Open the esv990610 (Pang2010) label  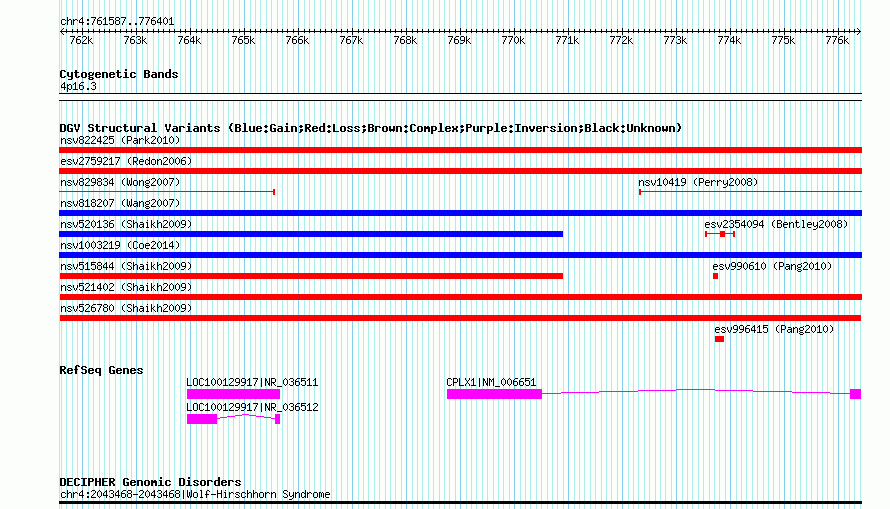(x=772, y=266)
